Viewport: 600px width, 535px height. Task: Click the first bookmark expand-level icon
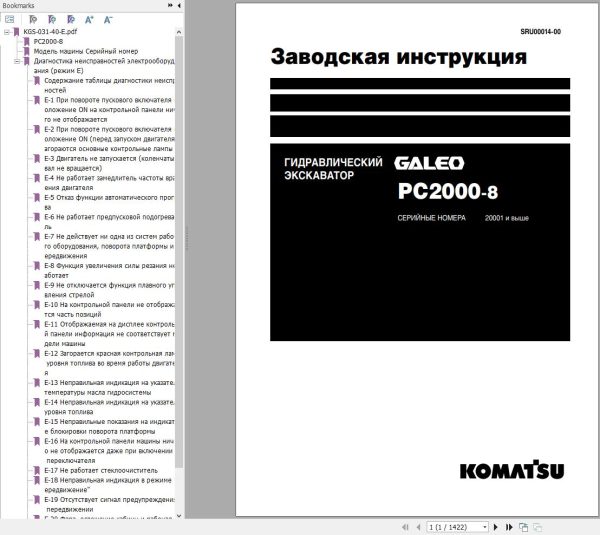(33, 19)
